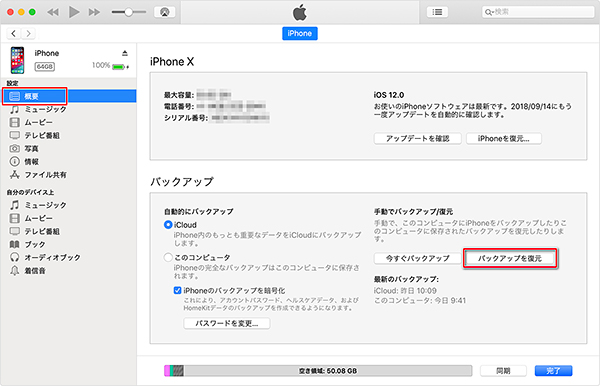Image resolution: width=600 pixels, height=386 pixels.
Task: Open the AirPlay output button
Action: [165, 12]
